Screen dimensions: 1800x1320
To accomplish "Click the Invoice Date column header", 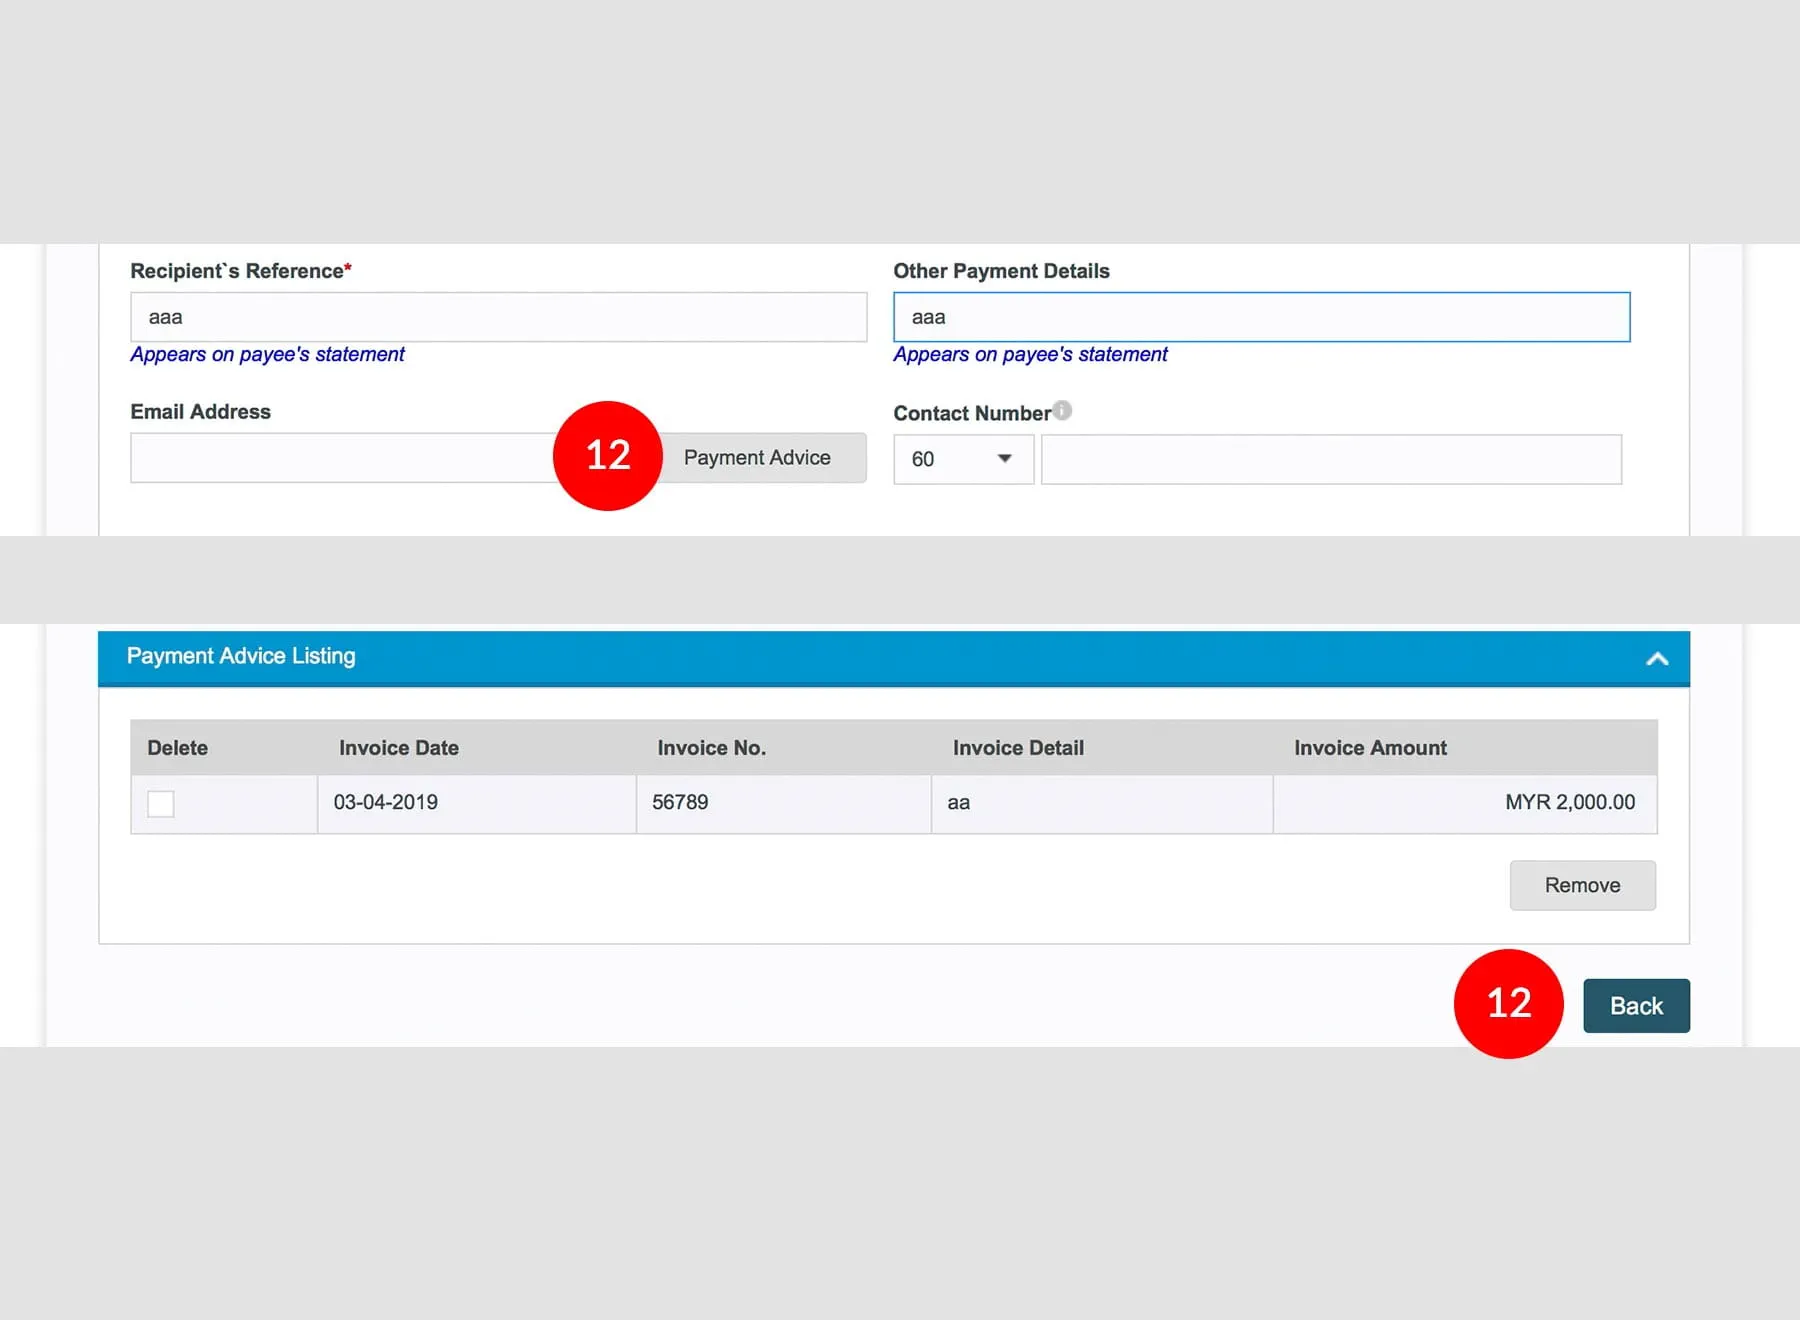I will 398,748.
